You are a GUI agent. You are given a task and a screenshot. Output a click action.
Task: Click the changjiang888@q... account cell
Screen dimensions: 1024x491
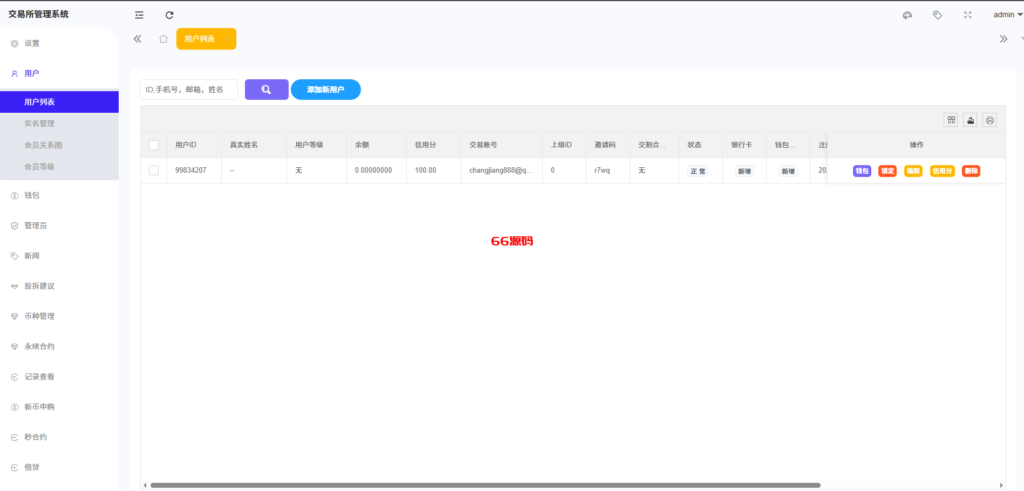point(502,170)
